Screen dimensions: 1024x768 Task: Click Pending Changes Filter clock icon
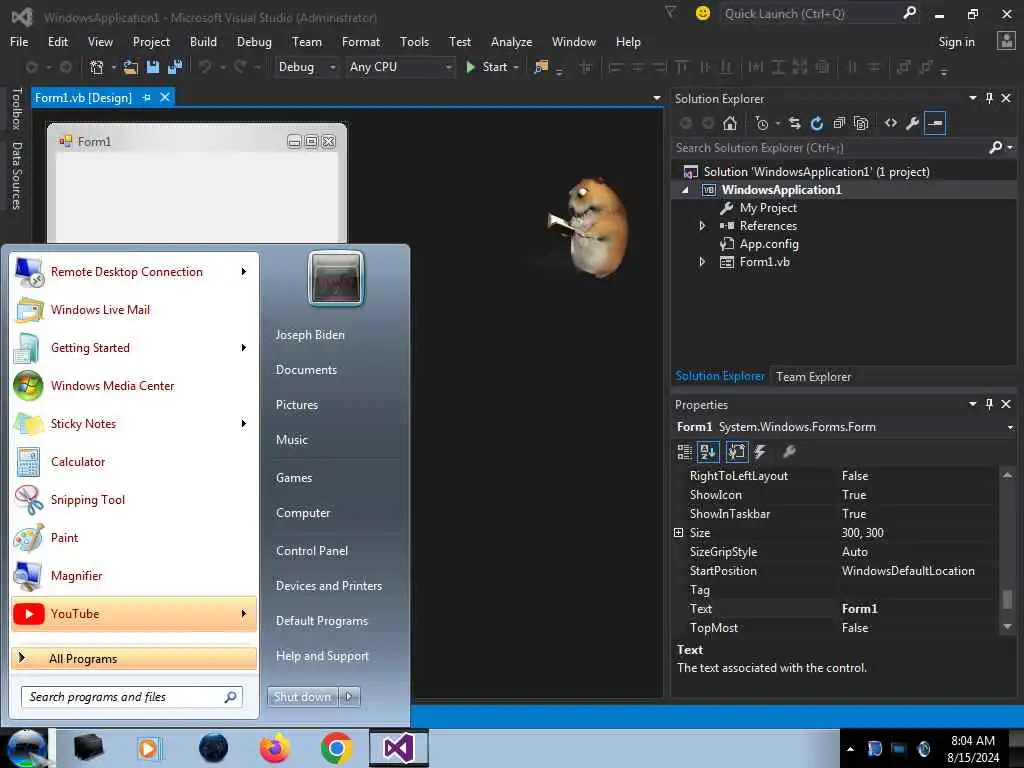coord(761,123)
